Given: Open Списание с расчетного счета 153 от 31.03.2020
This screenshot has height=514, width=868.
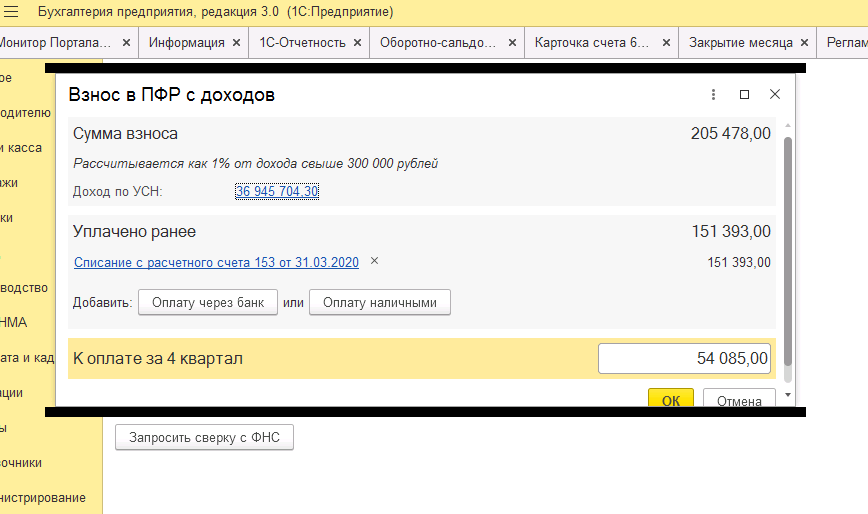Looking at the screenshot, I should (x=216, y=262).
